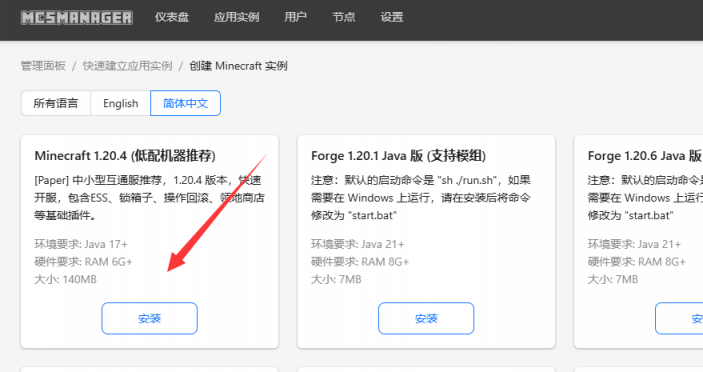703x372 pixels.
Task: Click the 环境要求: Java 21+ text of Forge 1.20.1
Action: click(358, 244)
